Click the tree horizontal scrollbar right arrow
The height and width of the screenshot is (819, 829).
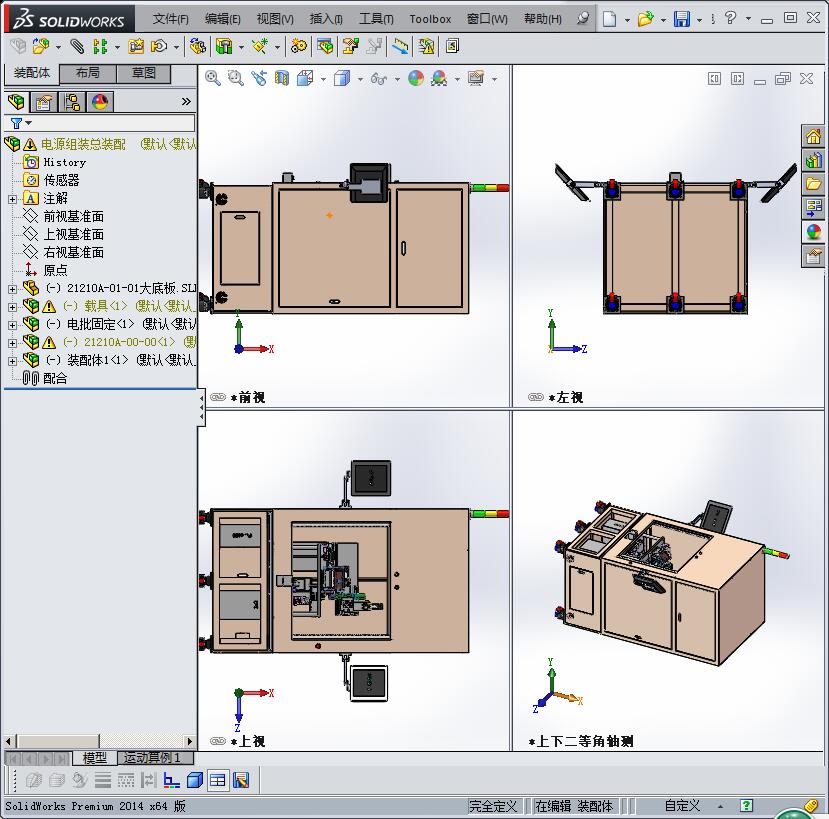point(190,741)
